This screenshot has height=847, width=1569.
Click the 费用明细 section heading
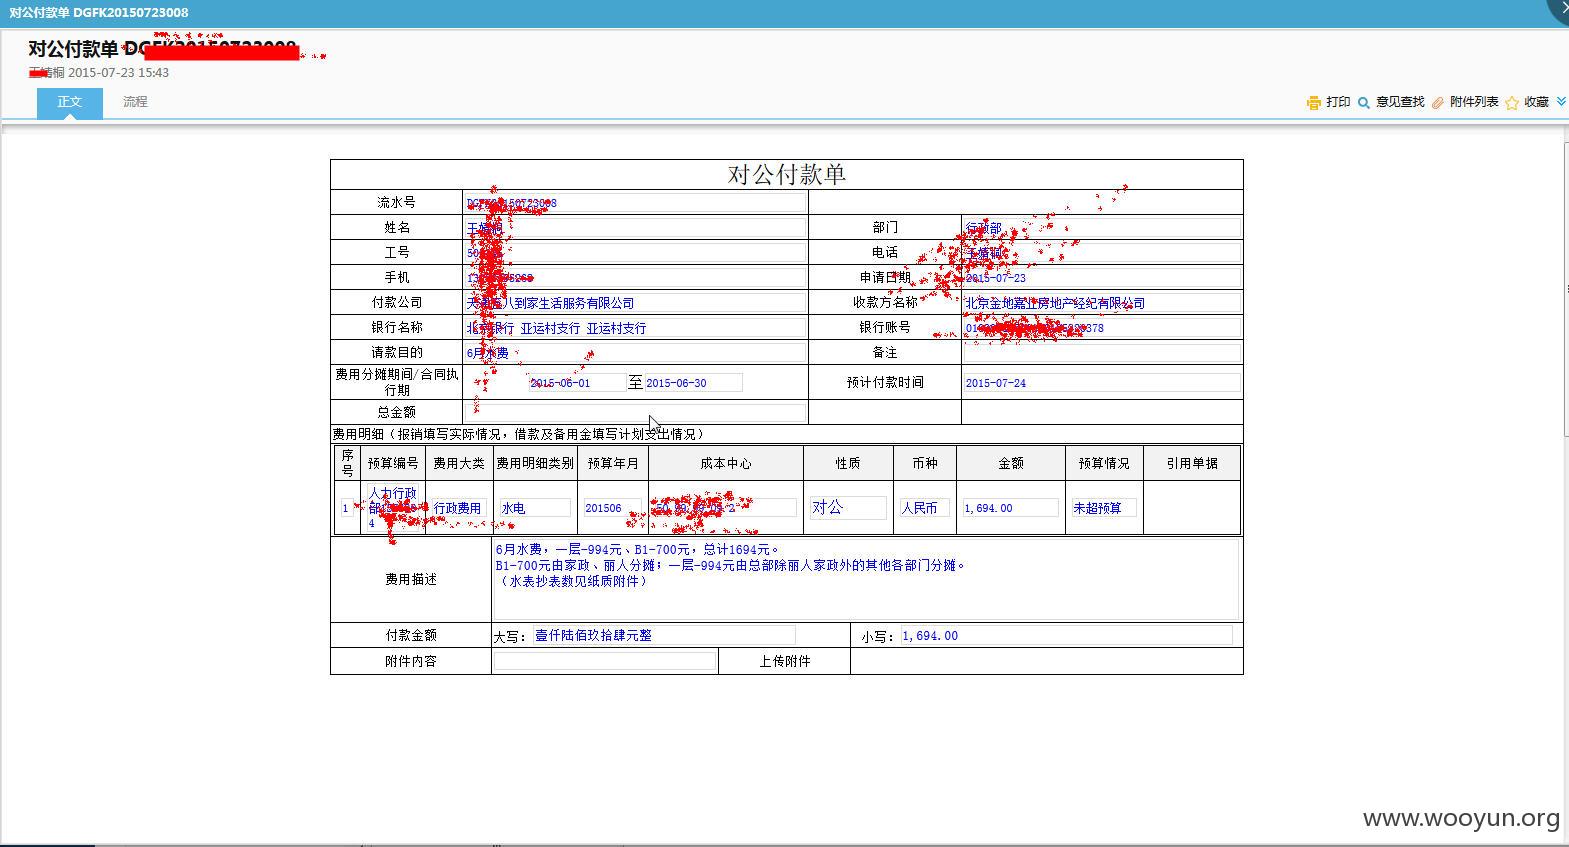[519, 434]
